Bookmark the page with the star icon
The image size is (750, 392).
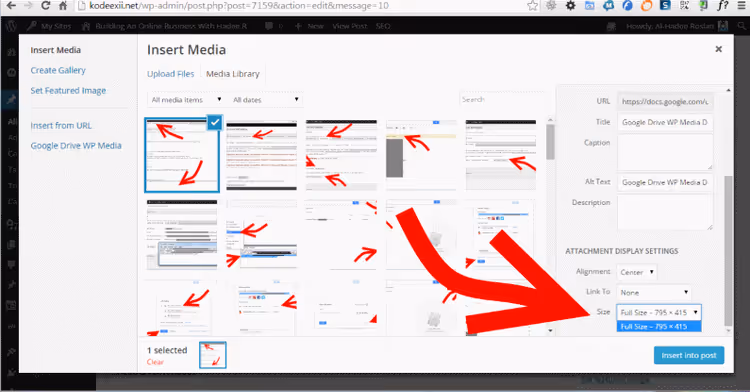click(x=532, y=6)
